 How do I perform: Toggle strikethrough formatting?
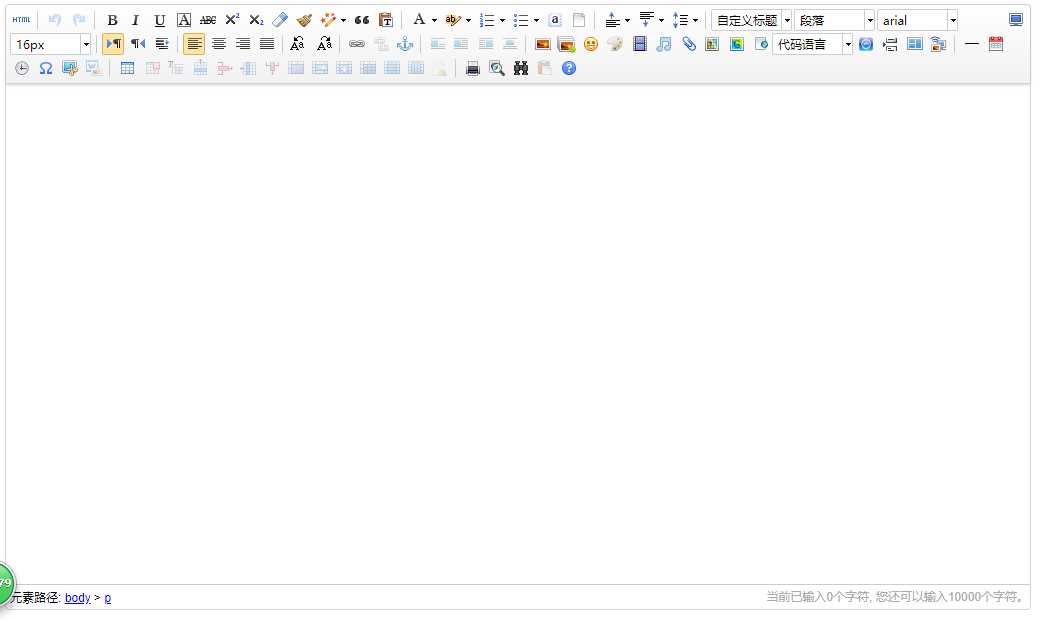[208, 21]
